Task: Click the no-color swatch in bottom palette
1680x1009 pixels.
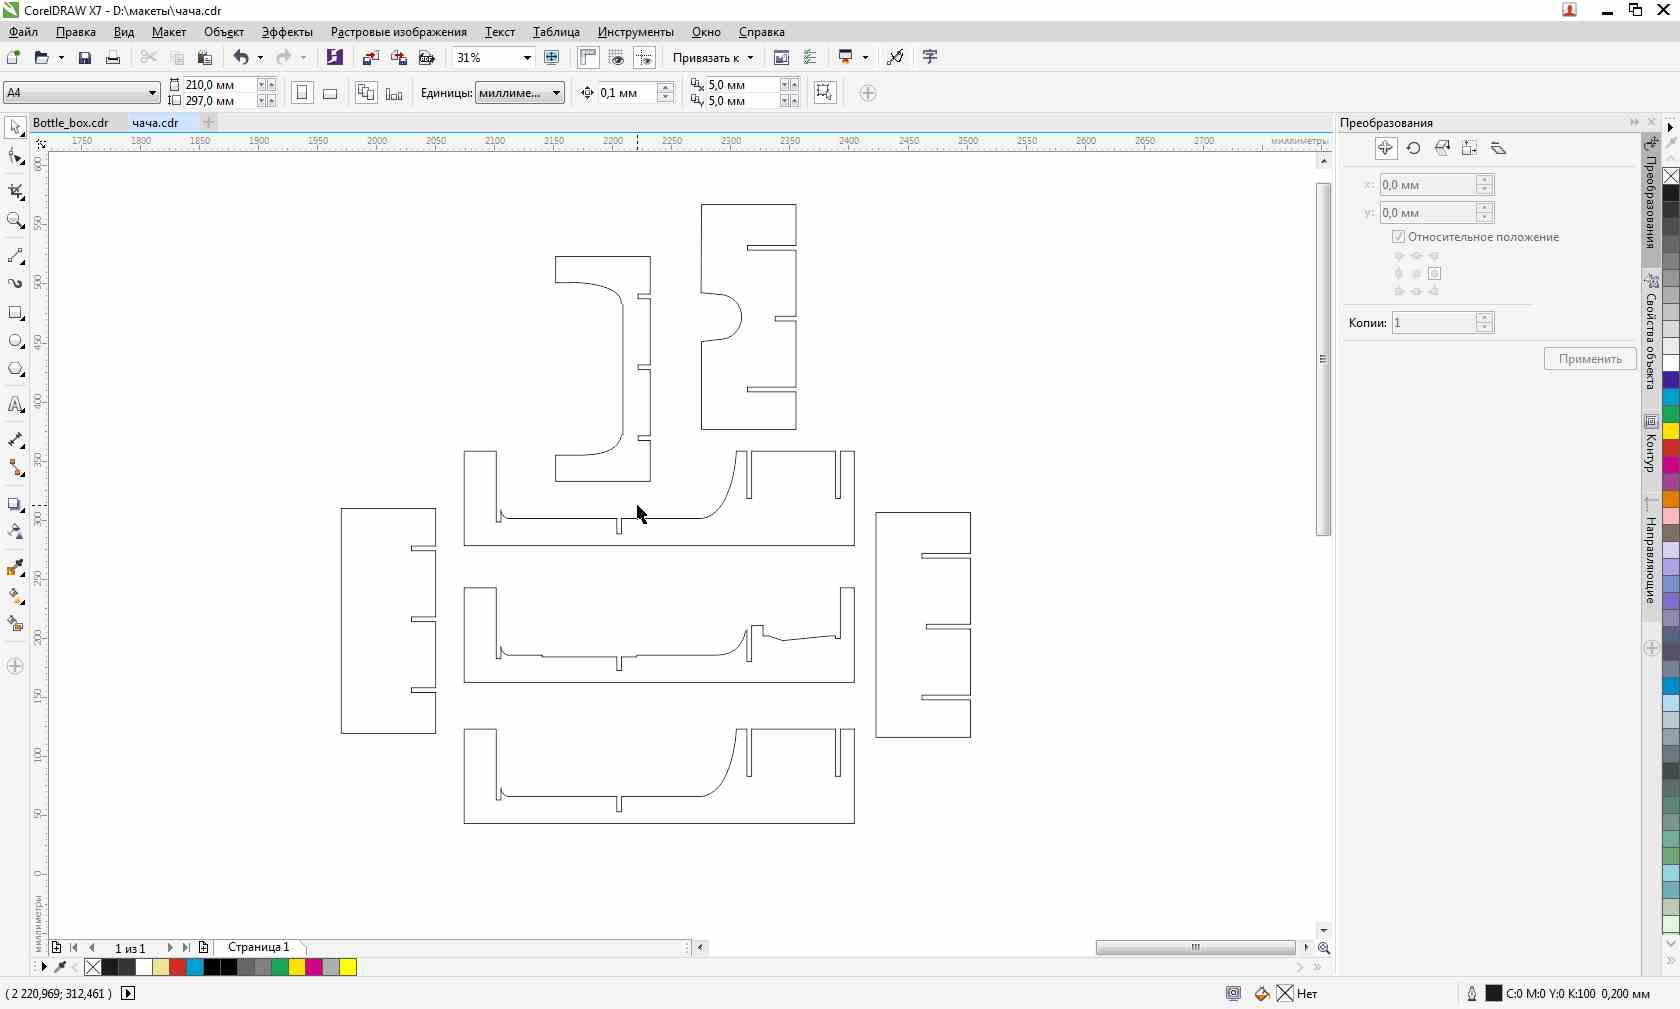Action: [x=93, y=967]
